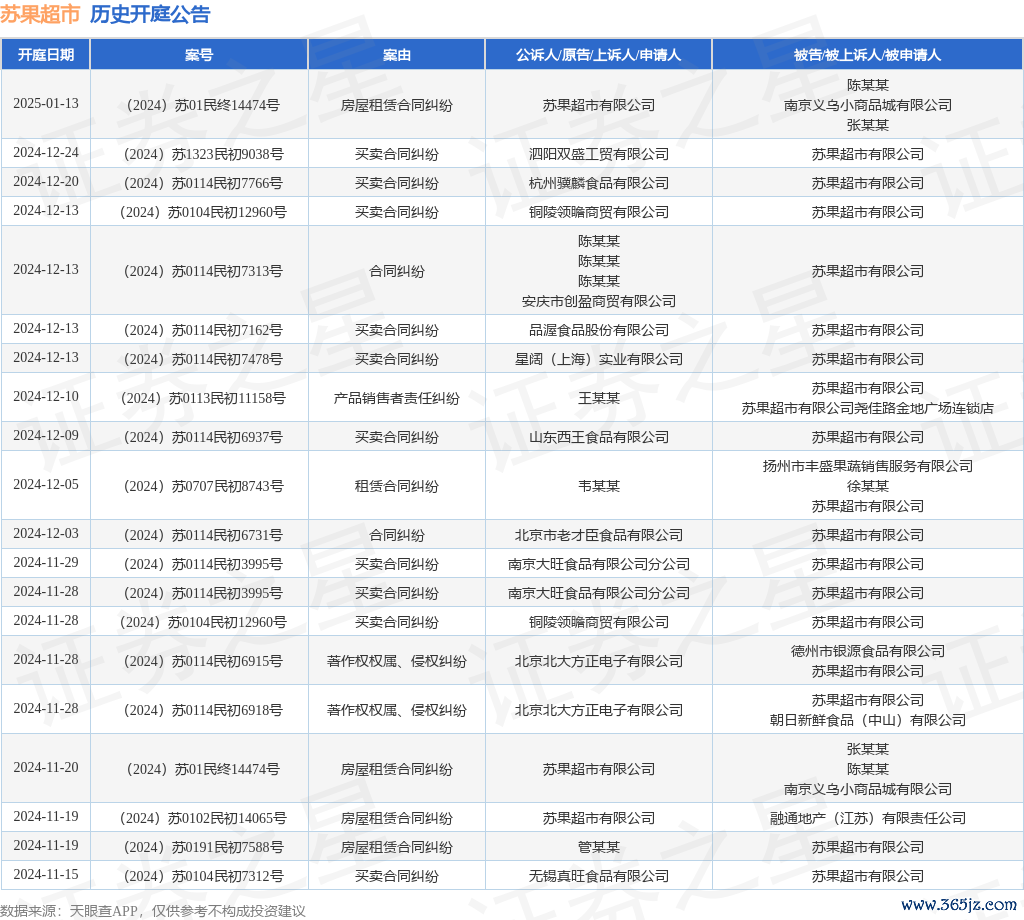Select case number 苏0114民初7766号
This screenshot has height=920, width=1024.
pyautogui.click(x=203, y=183)
